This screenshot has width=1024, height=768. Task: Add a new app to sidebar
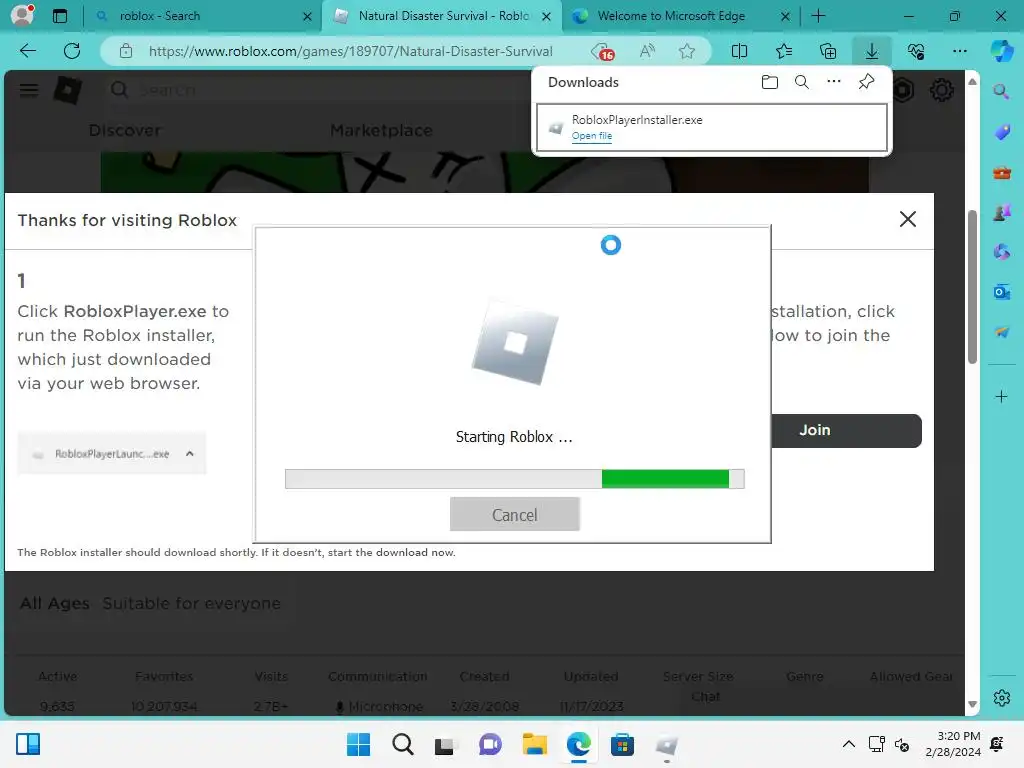[x=1001, y=396]
